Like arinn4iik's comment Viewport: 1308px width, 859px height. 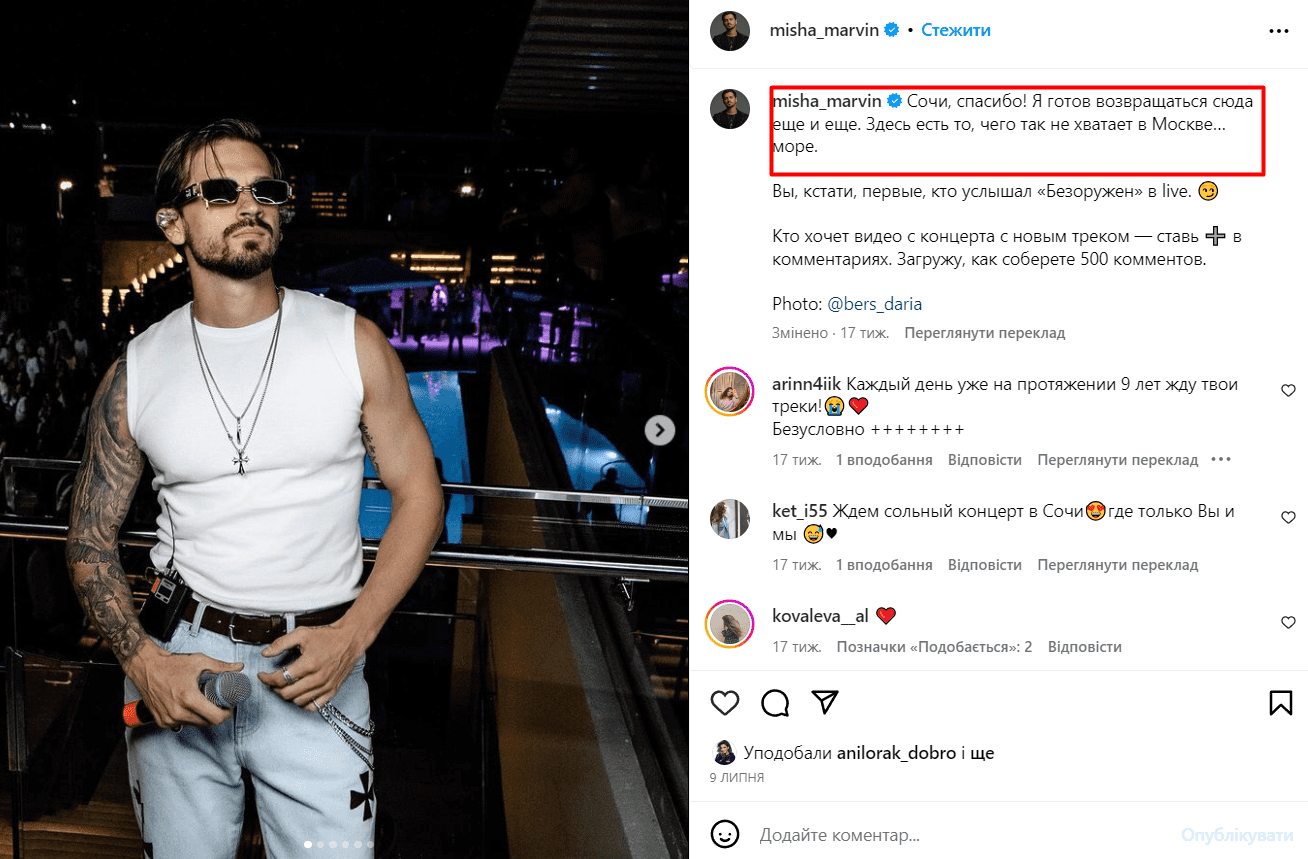click(x=1288, y=391)
